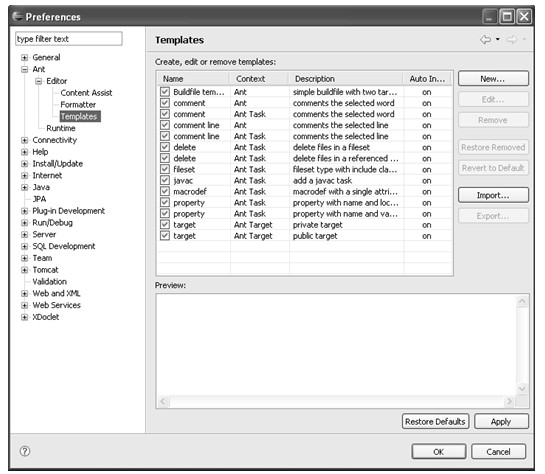Screen dimensions: 545x474
Task: Sort by the Name column header
Action: (x=193, y=79)
